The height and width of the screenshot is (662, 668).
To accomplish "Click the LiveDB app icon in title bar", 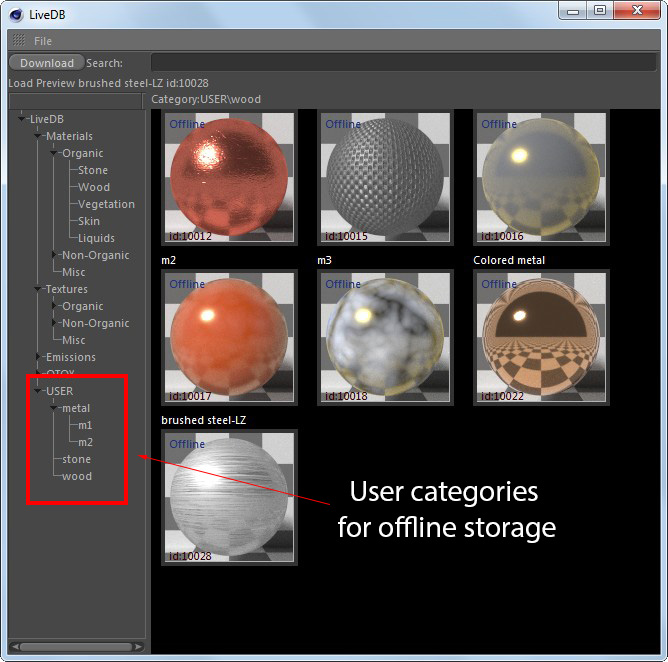I will (x=16, y=14).
